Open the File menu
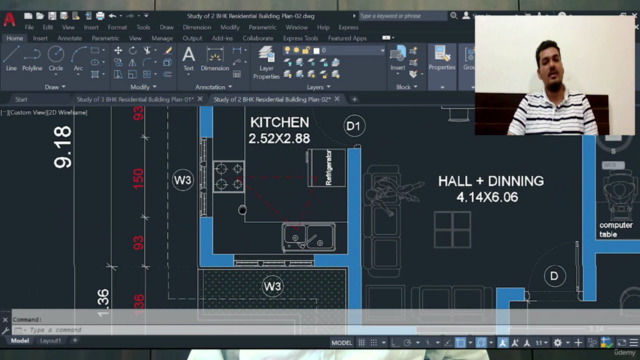Viewport: 640px width, 360px height. (x=29, y=27)
